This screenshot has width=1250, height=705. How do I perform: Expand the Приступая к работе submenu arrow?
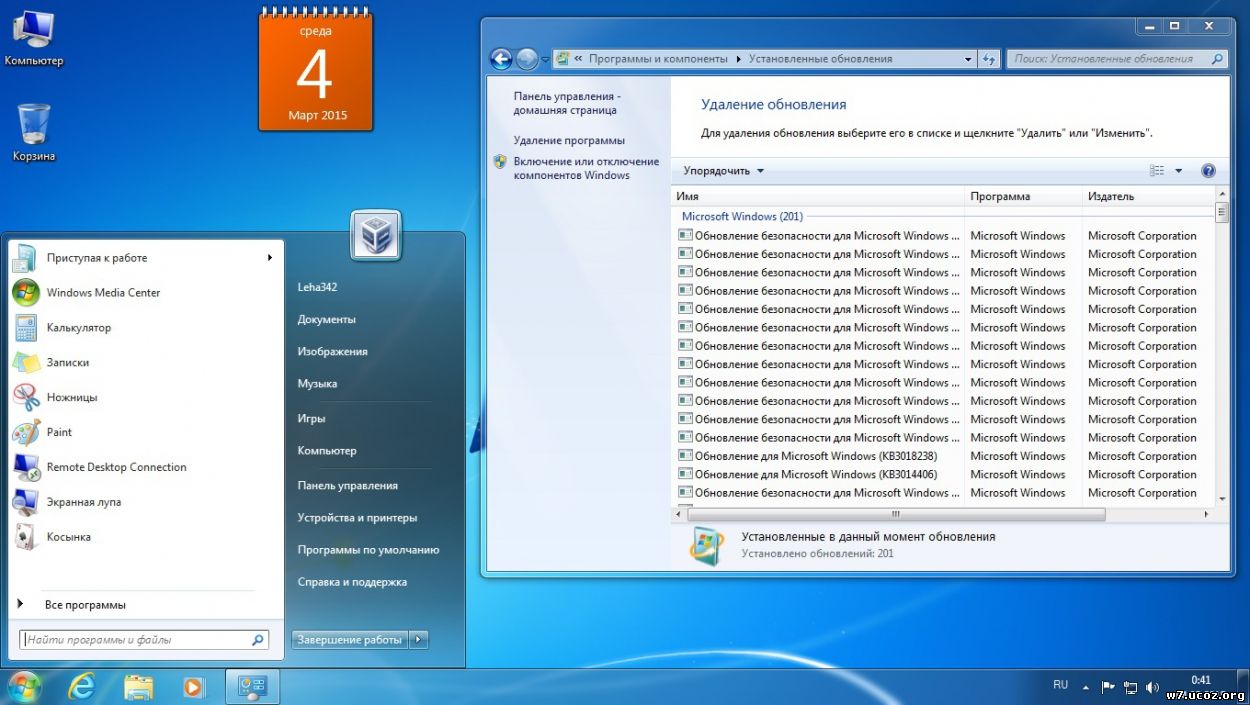point(270,258)
